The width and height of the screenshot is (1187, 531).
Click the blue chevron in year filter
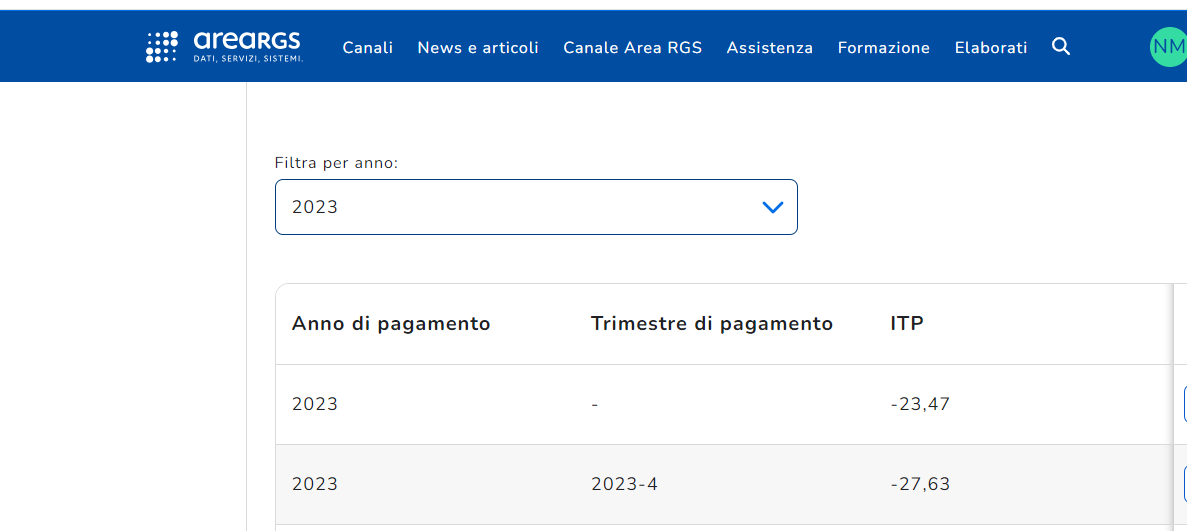pyautogui.click(x=772, y=207)
